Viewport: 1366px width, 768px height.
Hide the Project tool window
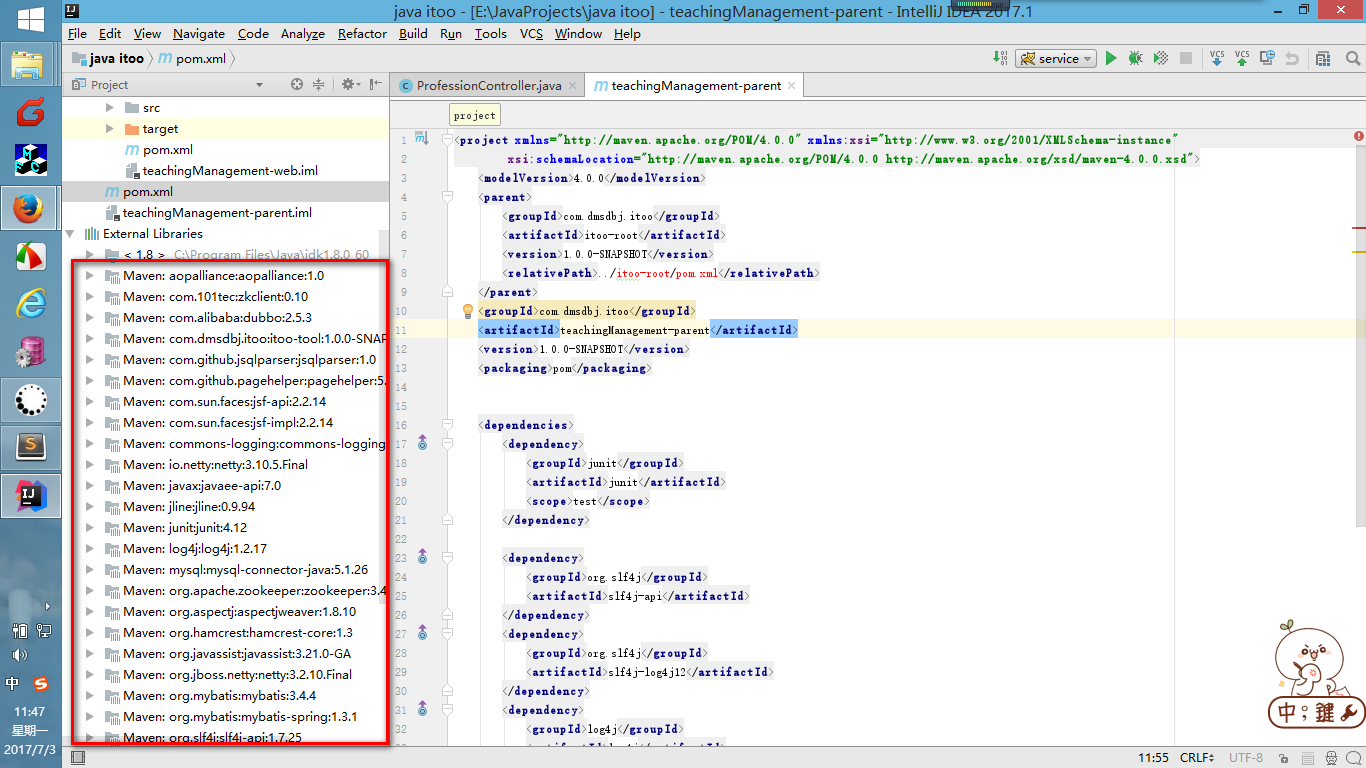[x=375, y=85]
